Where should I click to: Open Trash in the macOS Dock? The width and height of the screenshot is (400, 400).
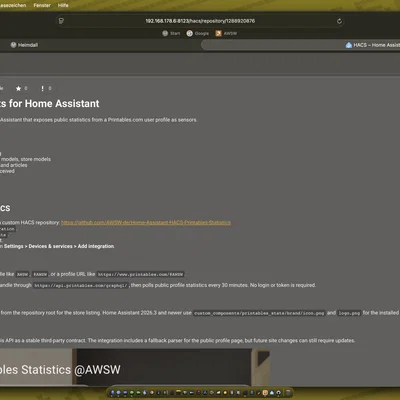[288, 392]
